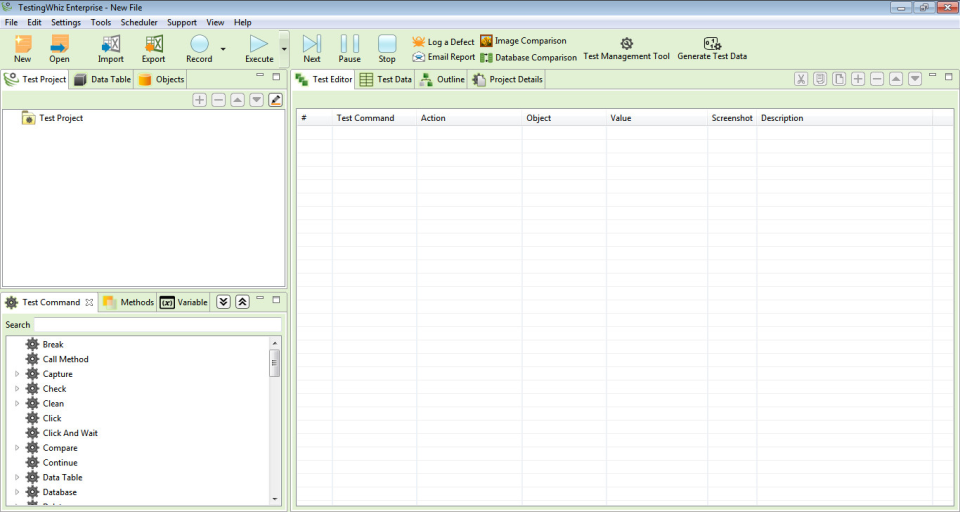Open the Help menu
The width and height of the screenshot is (960, 512).
[x=242, y=22]
